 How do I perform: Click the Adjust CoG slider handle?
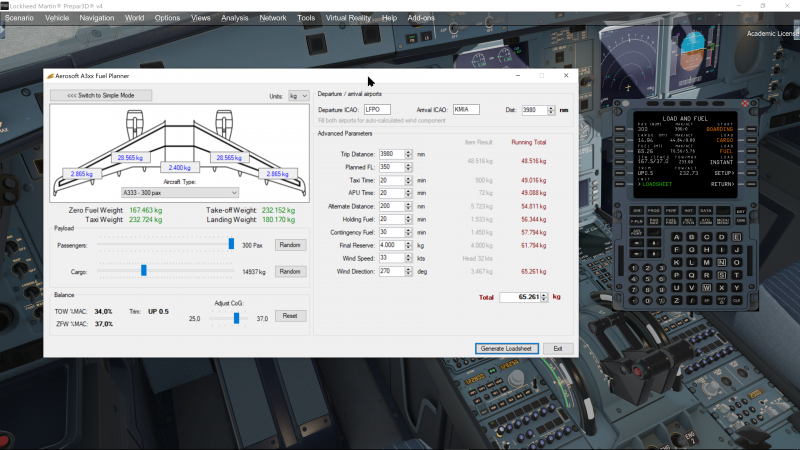236,318
